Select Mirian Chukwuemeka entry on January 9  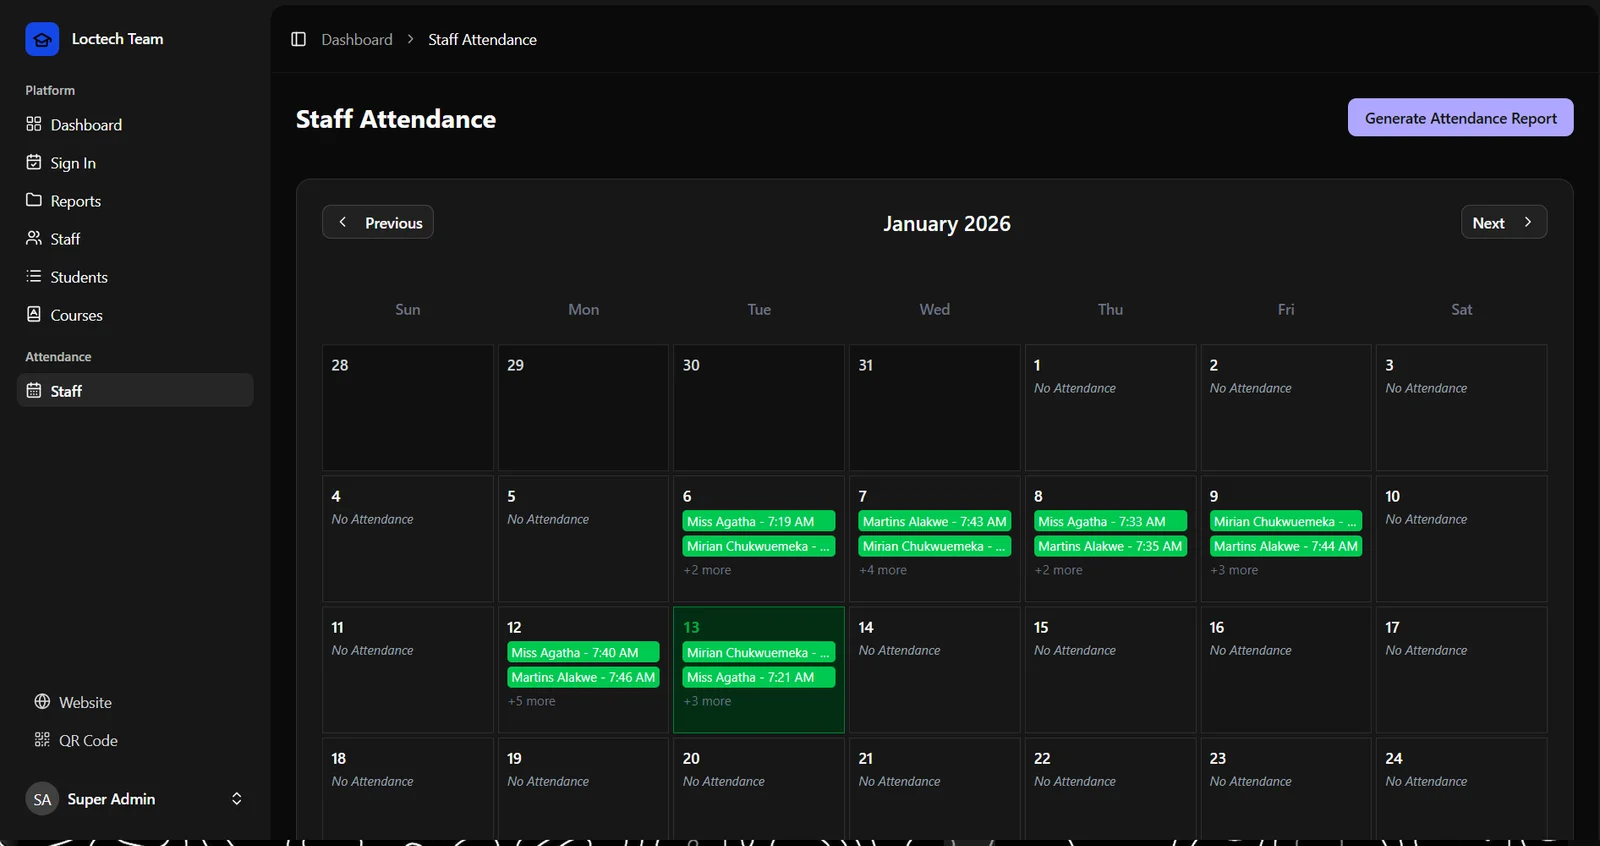coord(1286,521)
